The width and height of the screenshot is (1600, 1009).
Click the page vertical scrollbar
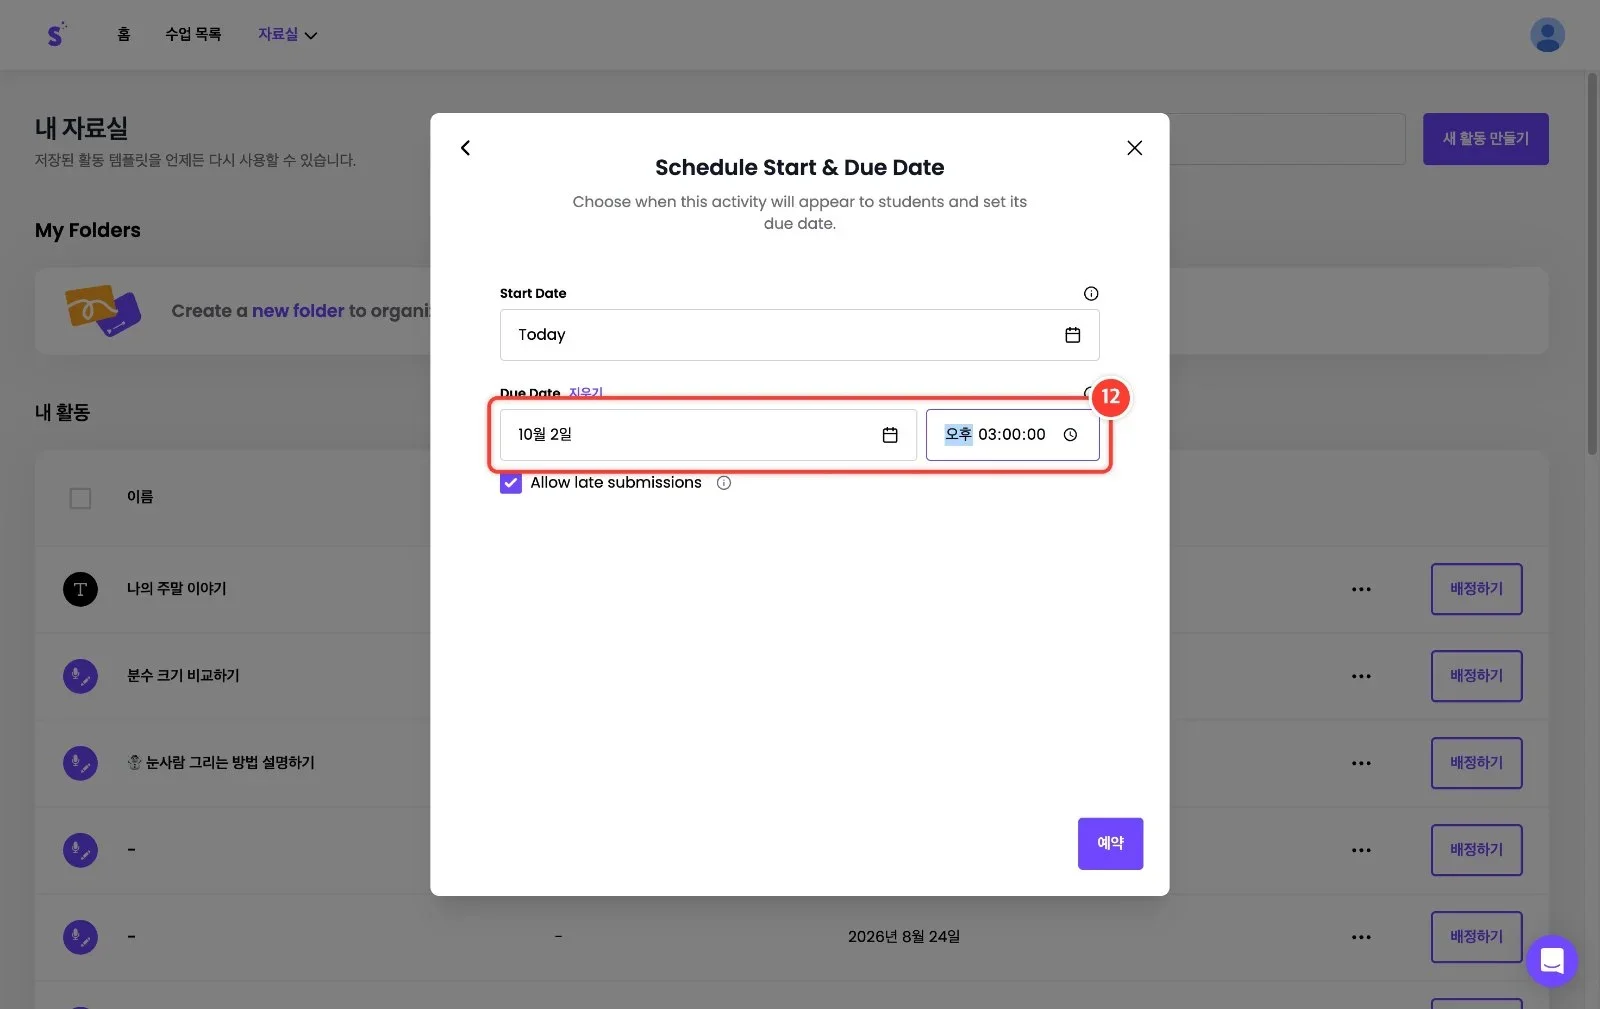(1592, 265)
